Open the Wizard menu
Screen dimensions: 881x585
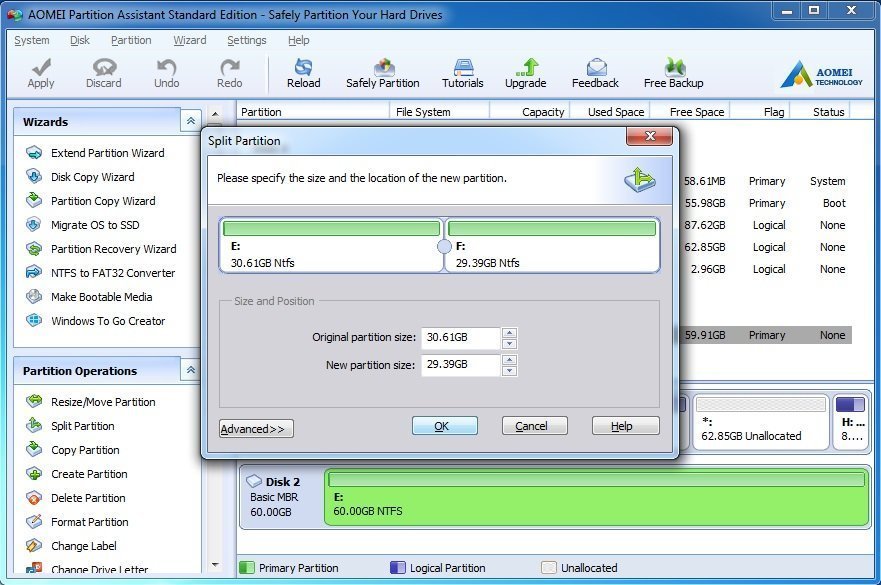tap(189, 40)
